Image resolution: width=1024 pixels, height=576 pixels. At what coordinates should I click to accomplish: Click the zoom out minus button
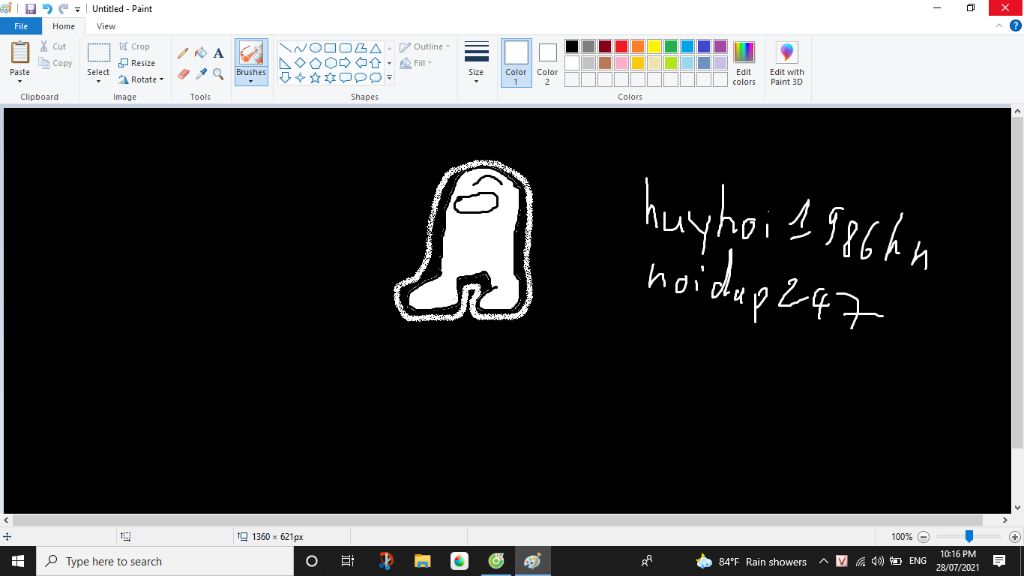click(x=923, y=537)
